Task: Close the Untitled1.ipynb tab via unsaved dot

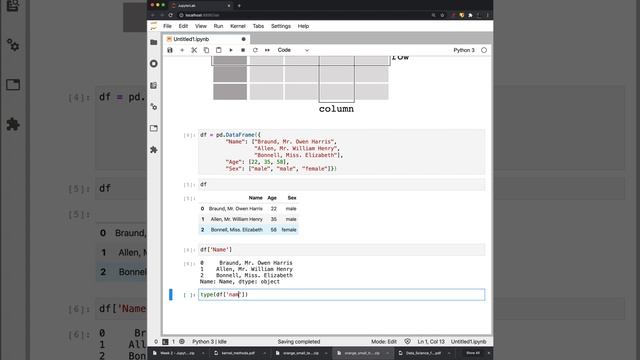Action: coord(244,39)
